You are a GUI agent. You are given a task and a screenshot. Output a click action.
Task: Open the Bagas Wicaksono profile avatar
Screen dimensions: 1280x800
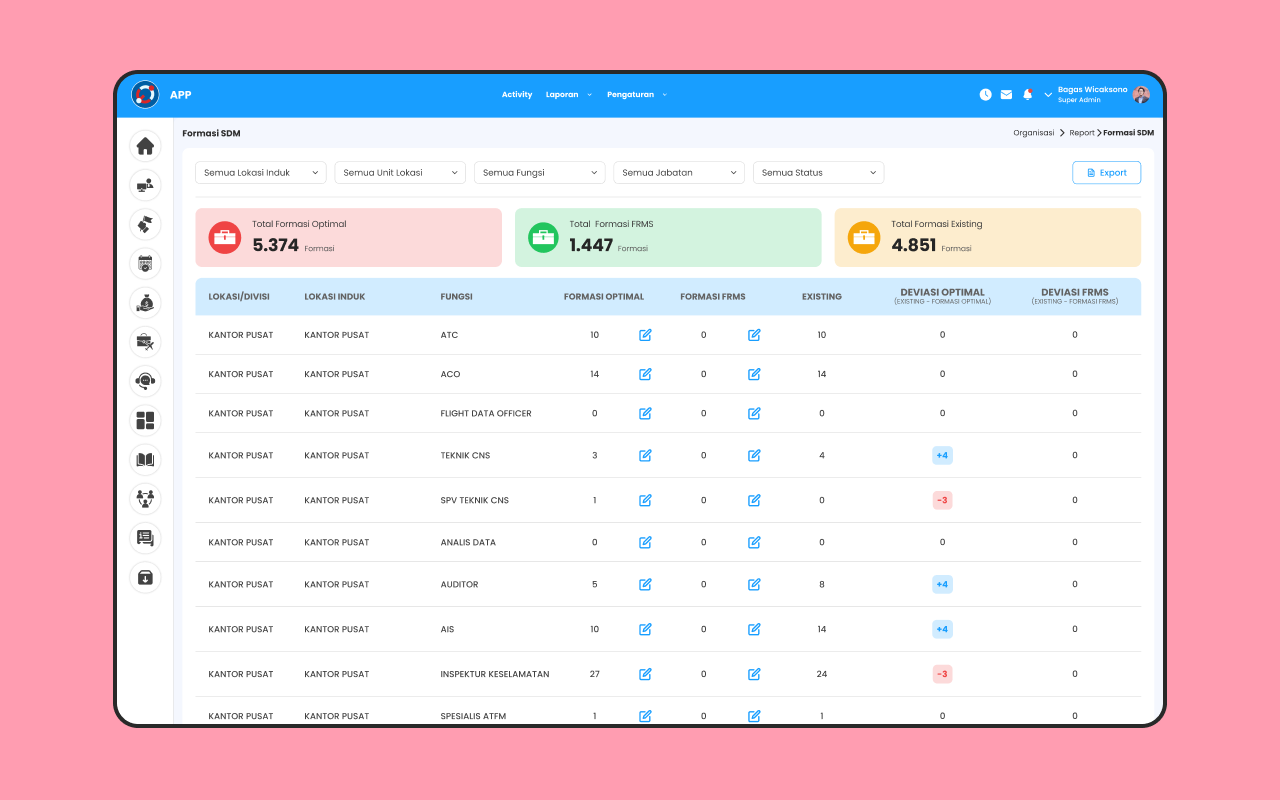point(1141,95)
